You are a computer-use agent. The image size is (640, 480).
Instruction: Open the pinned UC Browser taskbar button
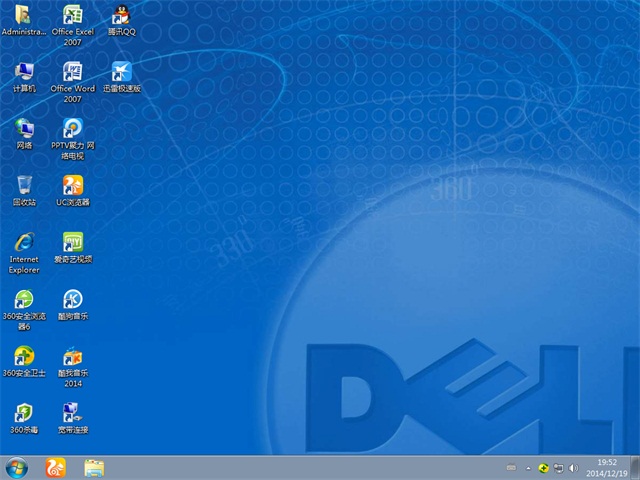click(x=55, y=467)
